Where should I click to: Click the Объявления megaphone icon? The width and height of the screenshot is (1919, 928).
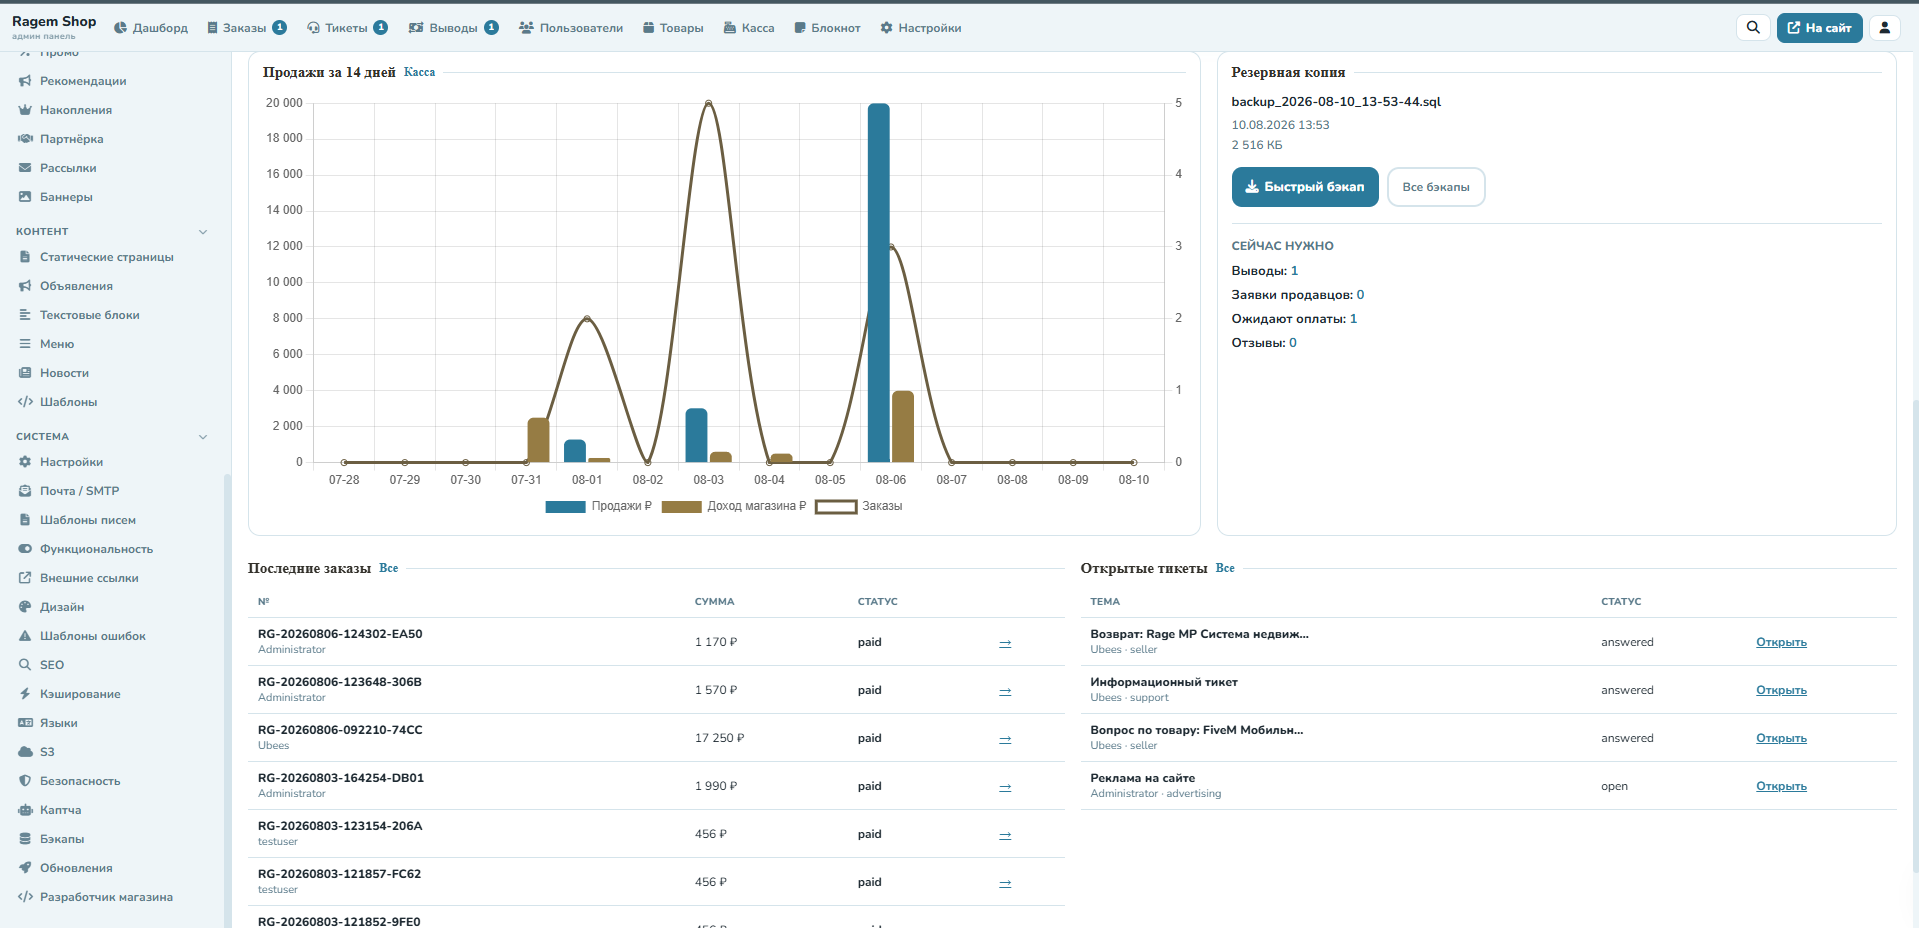click(x=25, y=286)
